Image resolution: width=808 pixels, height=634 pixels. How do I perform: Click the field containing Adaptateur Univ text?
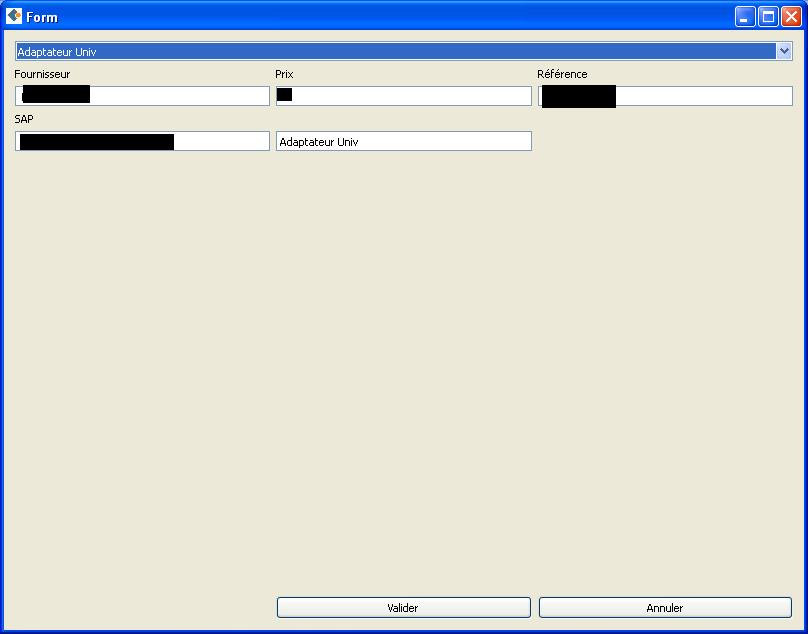(403, 140)
